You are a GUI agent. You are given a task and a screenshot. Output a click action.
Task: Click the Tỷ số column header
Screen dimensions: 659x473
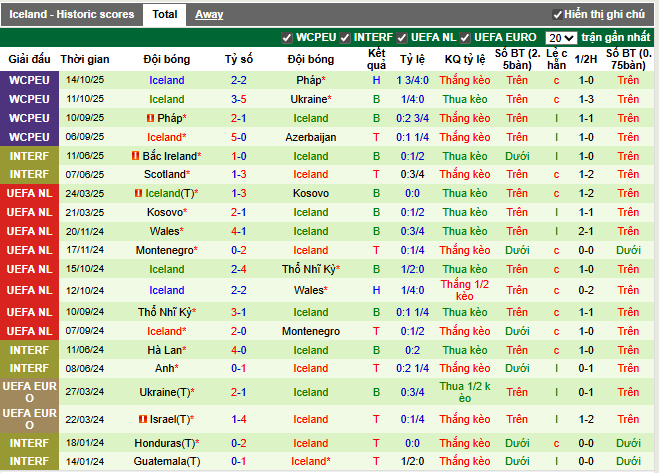pos(239,59)
